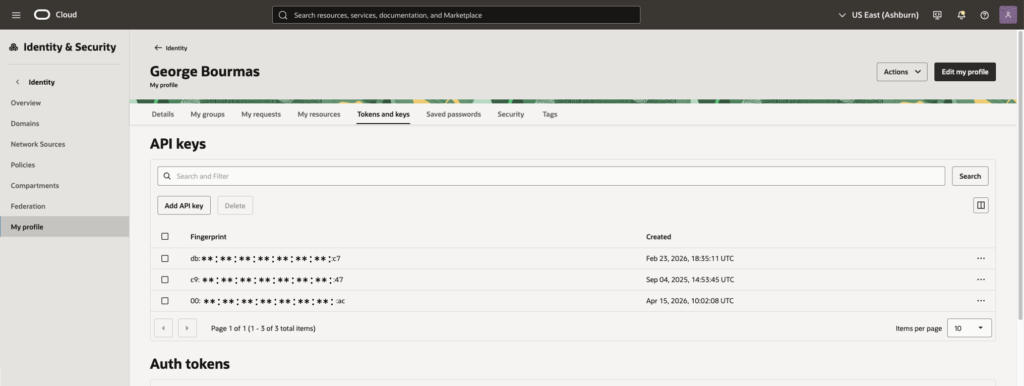Screen dimensions: 1024x386
Task: Go to previous page of API keys
Action: pyautogui.click(x=163, y=328)
